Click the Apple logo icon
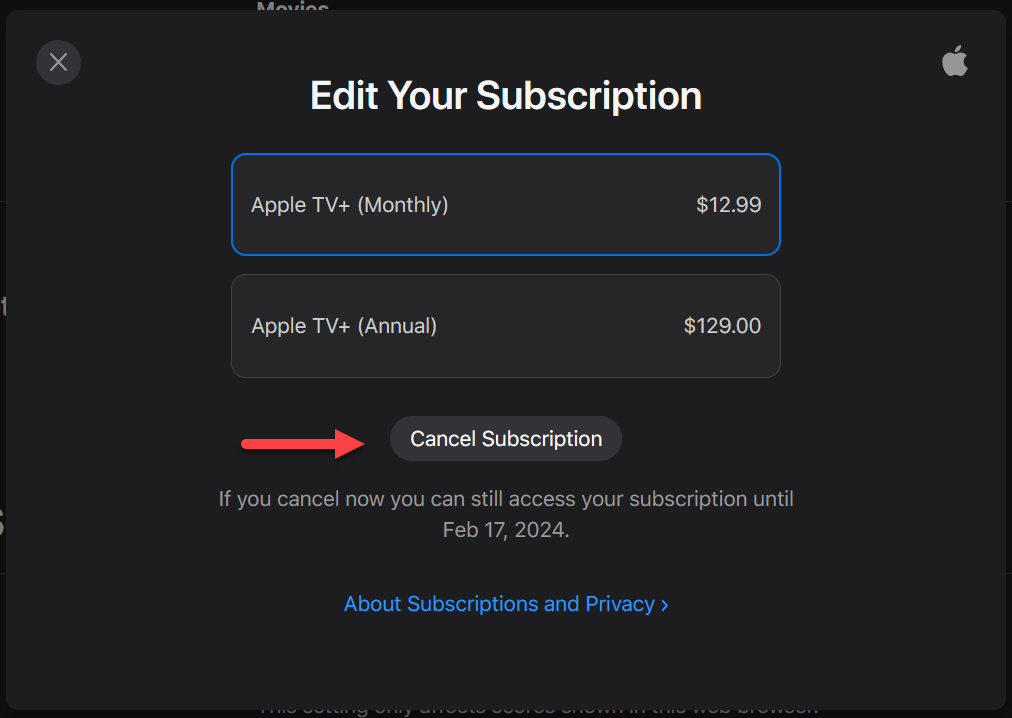 (955, 62)
